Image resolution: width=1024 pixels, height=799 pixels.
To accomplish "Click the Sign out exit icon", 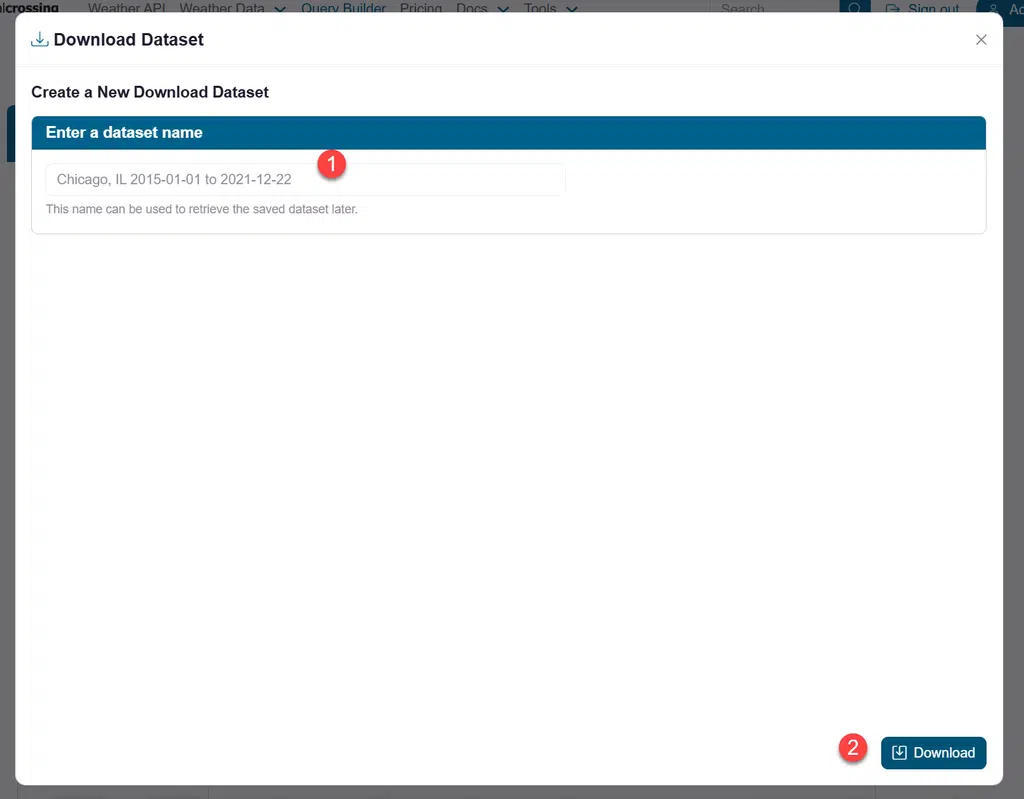I will 893,8.
